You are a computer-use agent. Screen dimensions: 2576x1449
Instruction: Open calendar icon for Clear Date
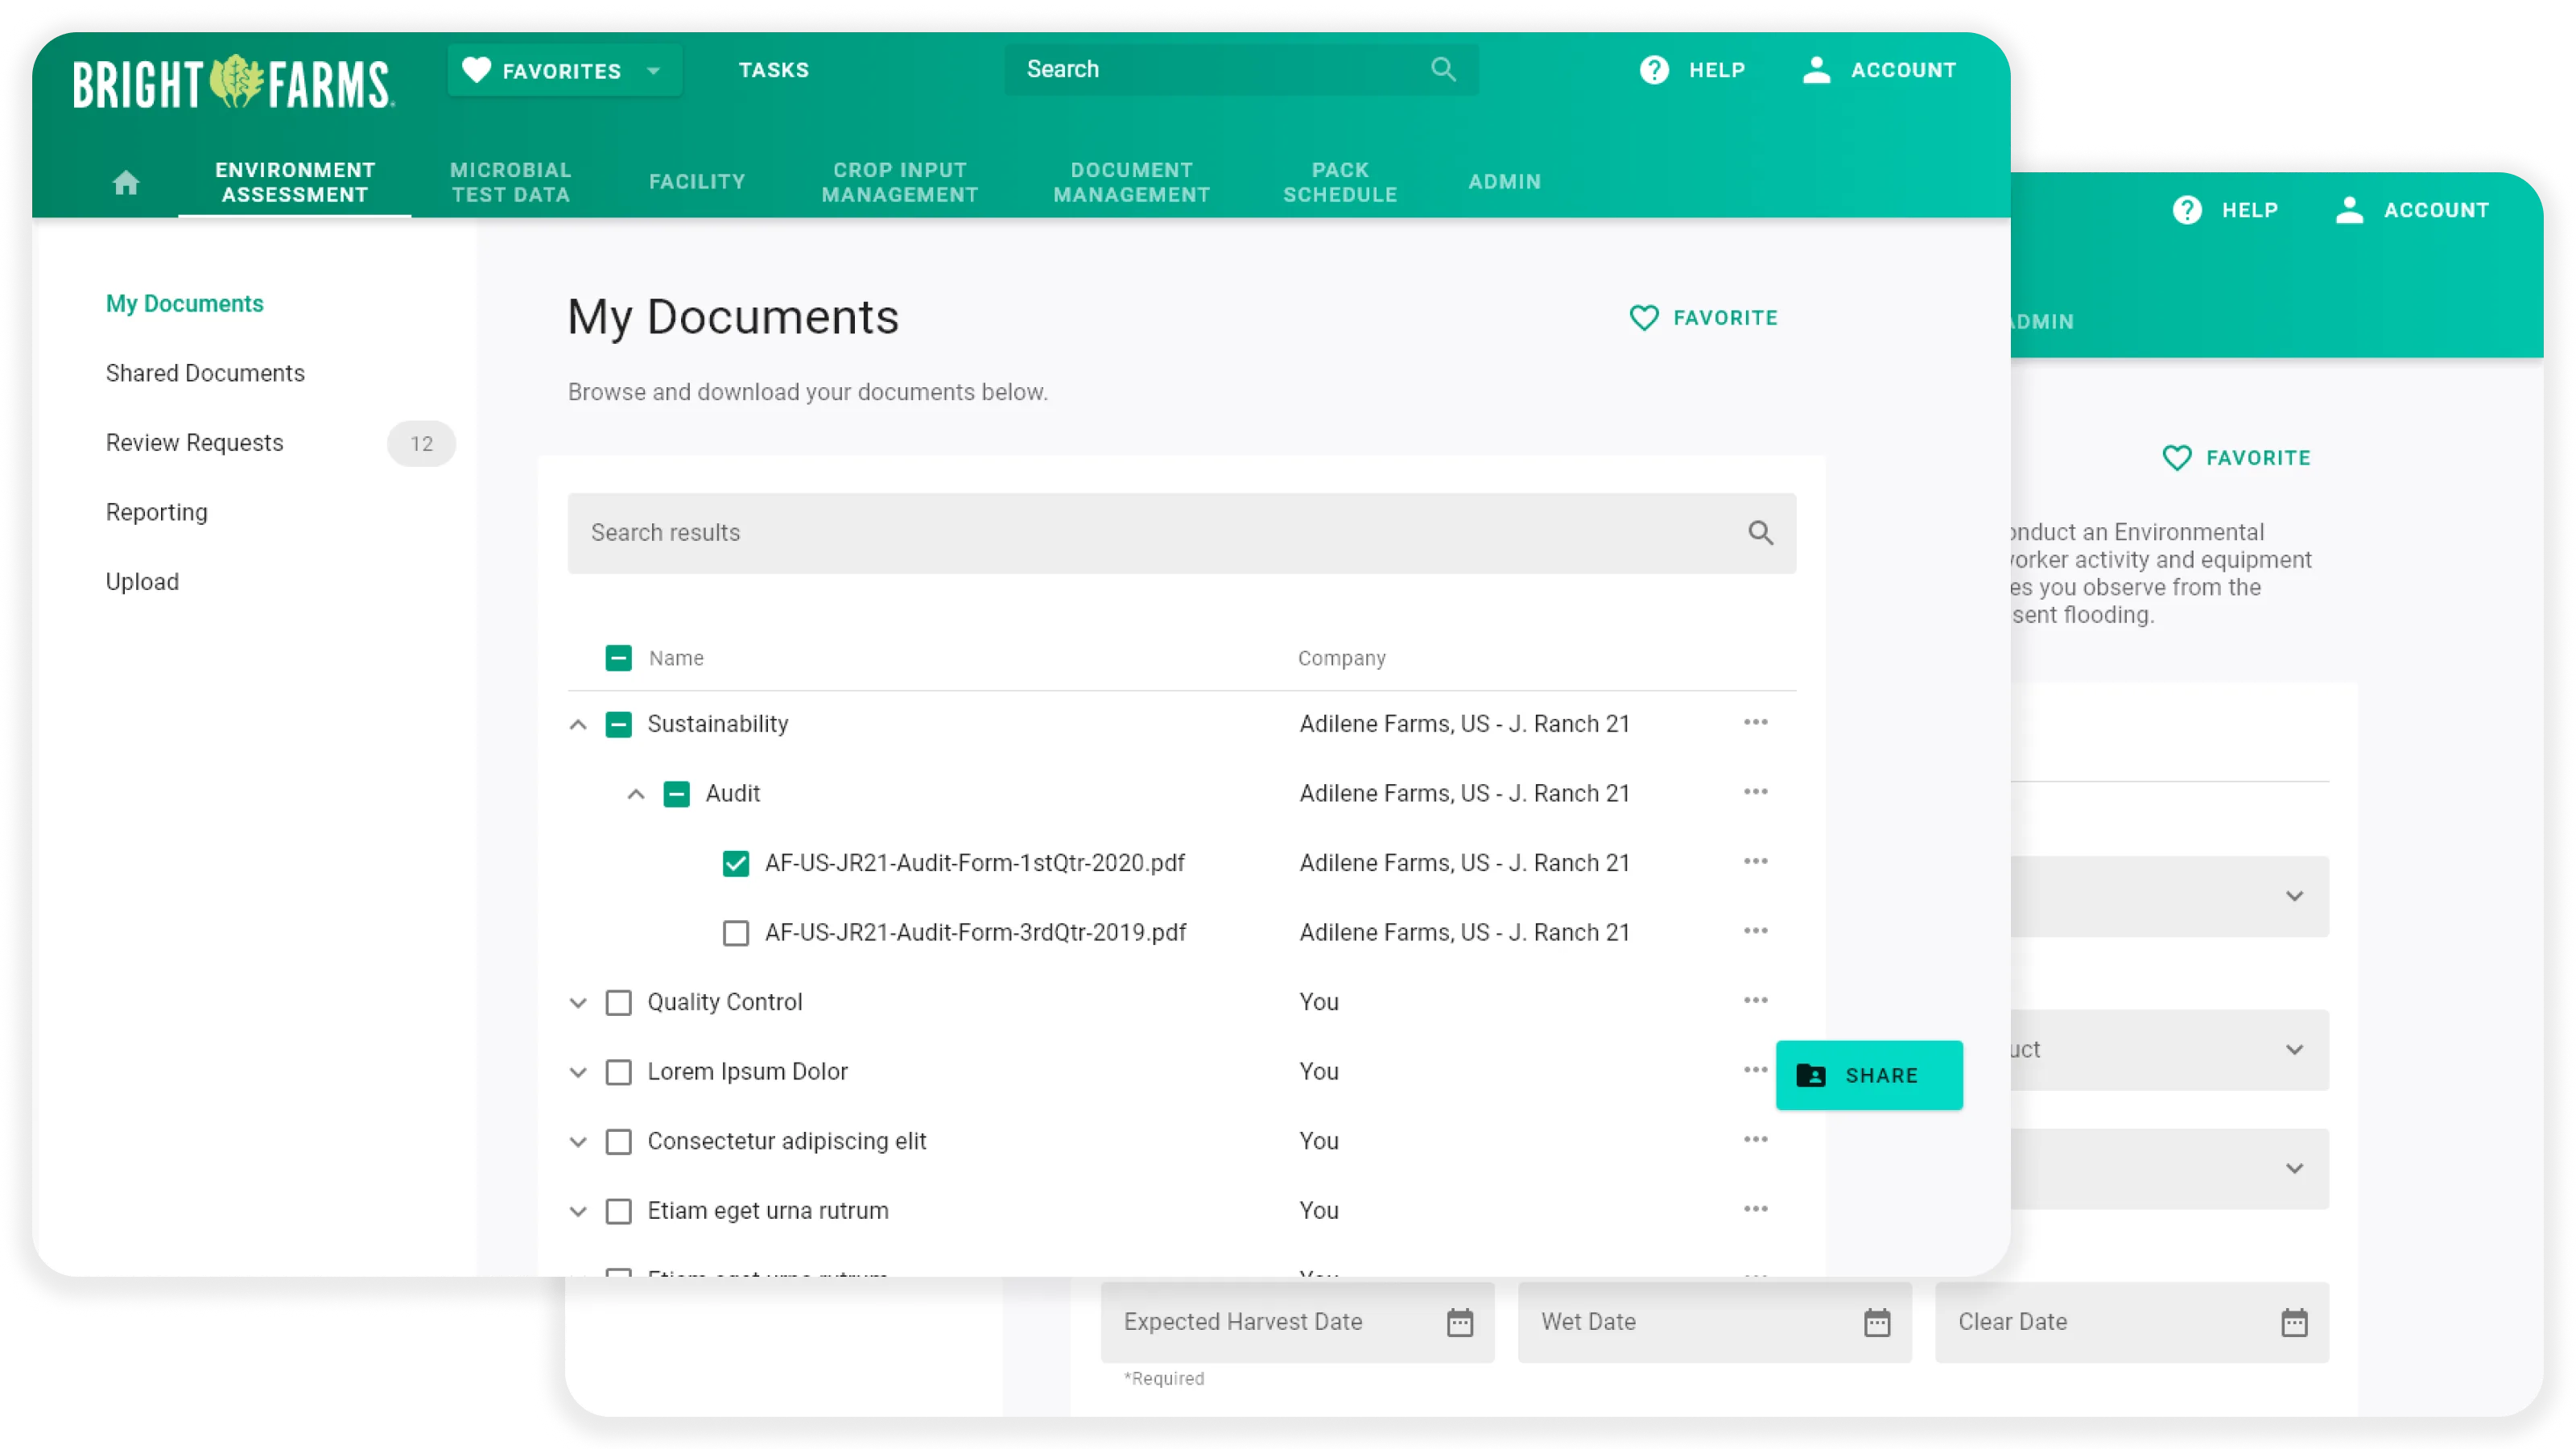coord(2294,1322)
